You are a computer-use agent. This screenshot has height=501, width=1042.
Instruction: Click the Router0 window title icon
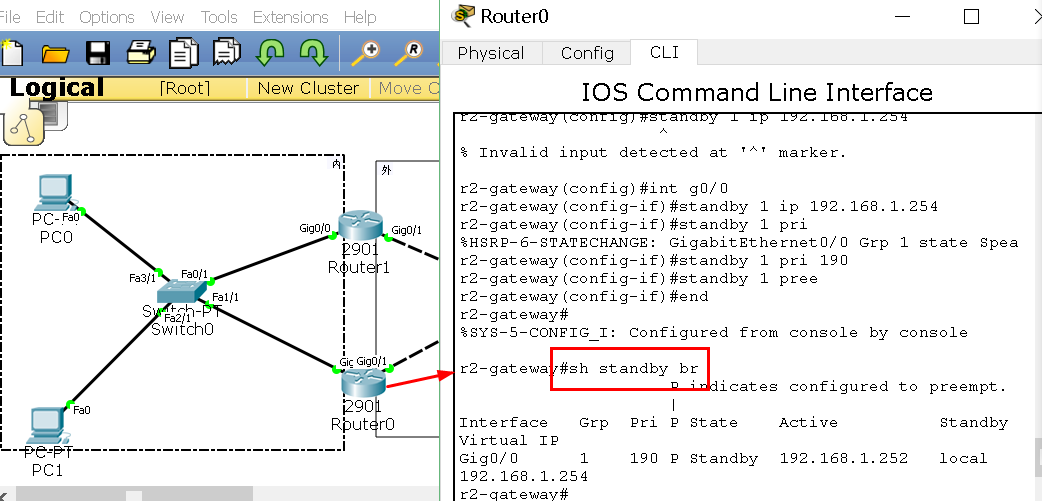coord(463,15)
